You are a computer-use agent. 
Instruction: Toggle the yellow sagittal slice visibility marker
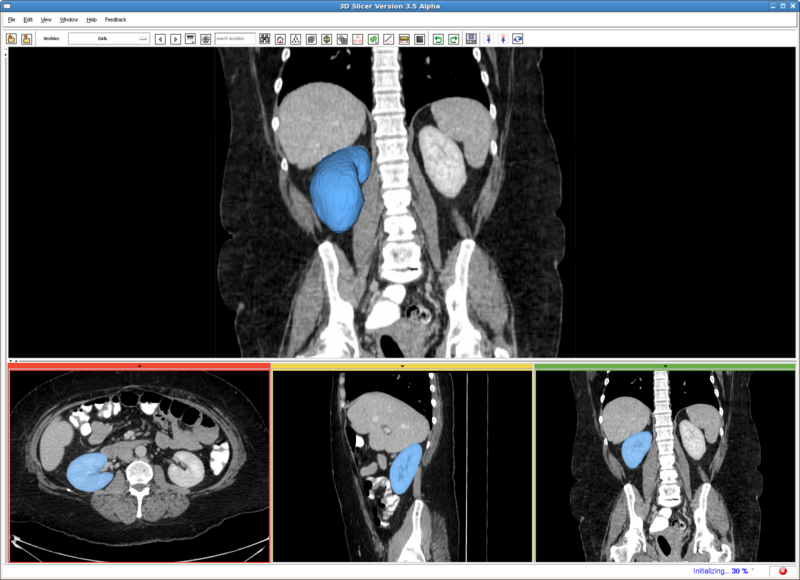pos(403,367)
